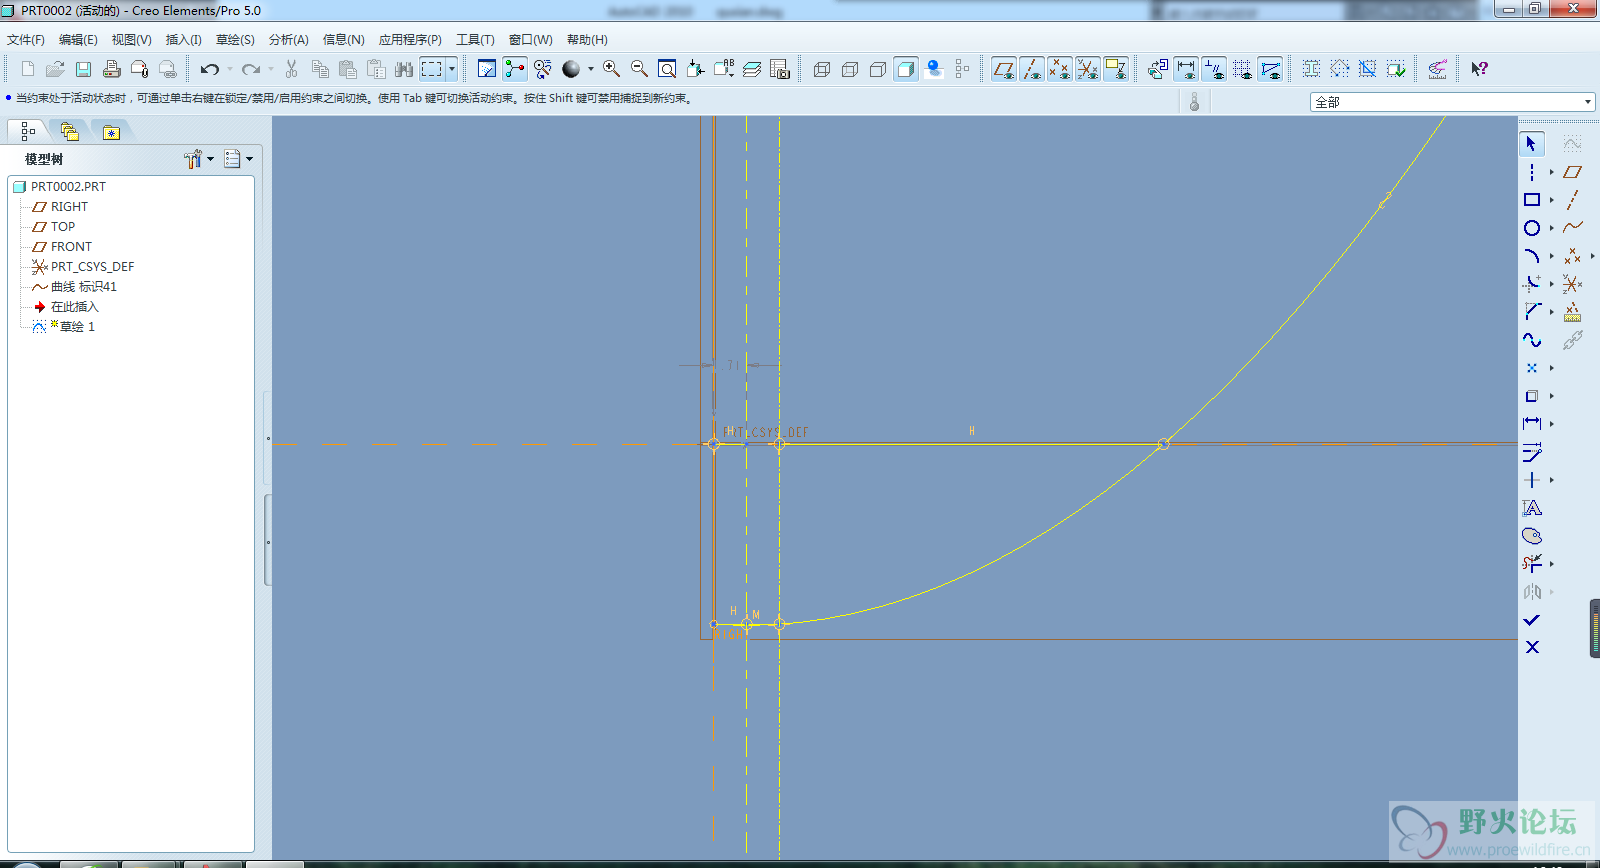The image size is (1600, 868).
Task: Toggle datum point display
Action: [1060, 69]
